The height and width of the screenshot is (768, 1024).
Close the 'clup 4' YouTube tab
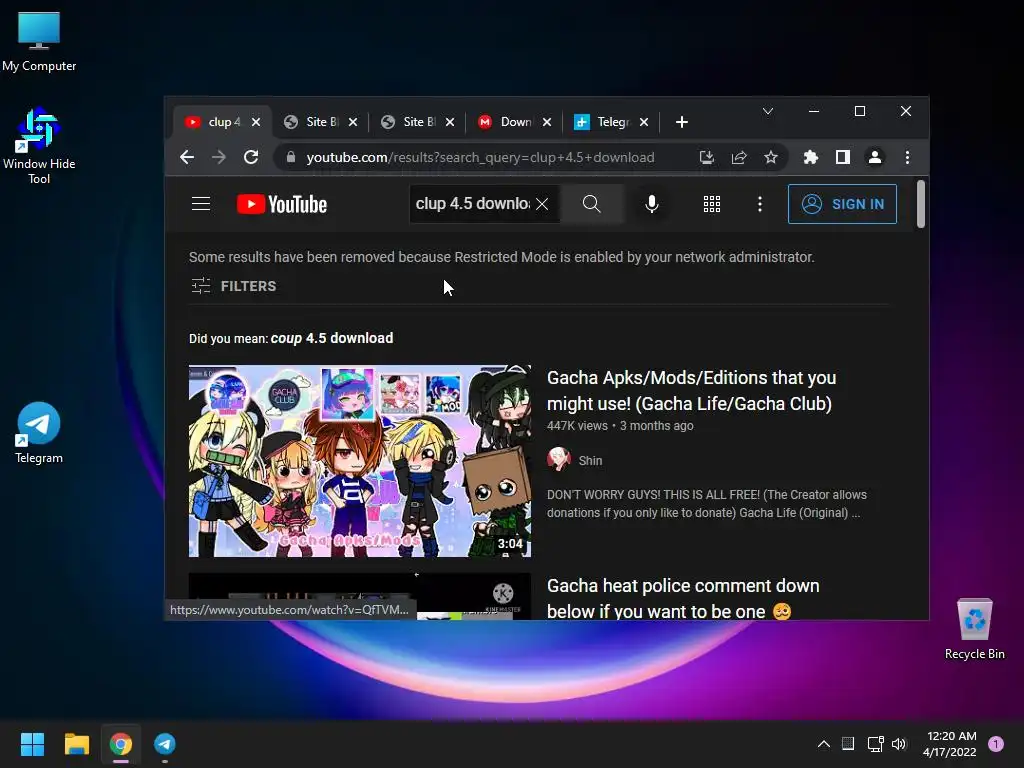tap(256, 122)
